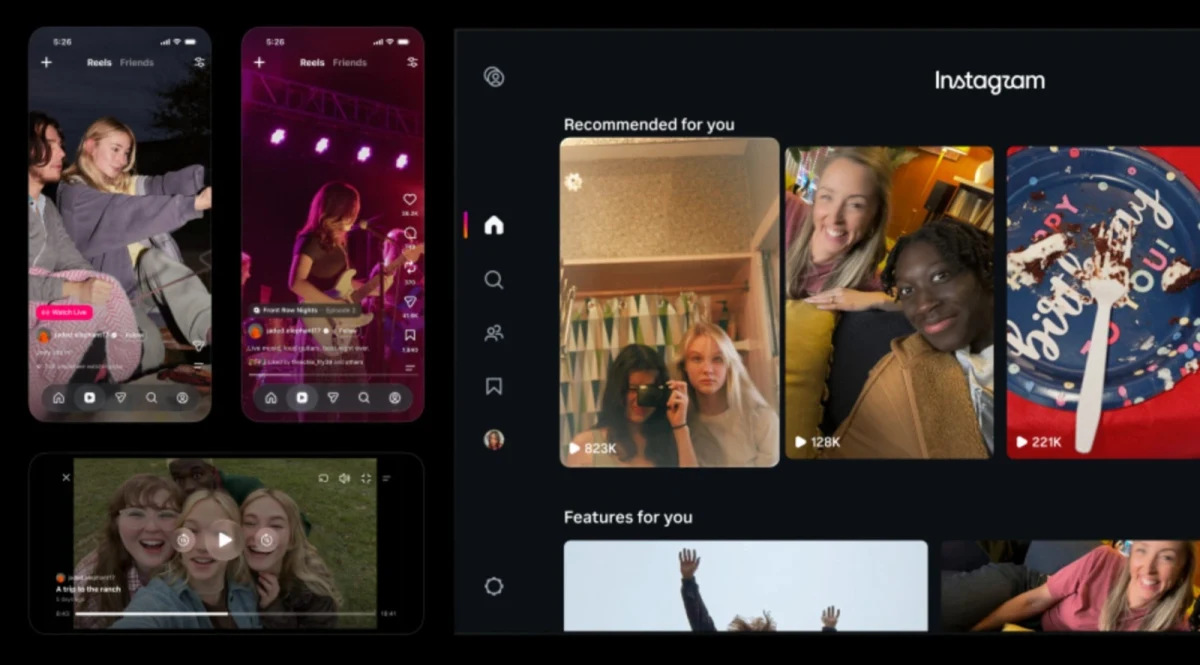Tap the Reels nav icon on the campfire phone
The height and width of the screenshot is (665, 1200).
[x=89, y=397]
